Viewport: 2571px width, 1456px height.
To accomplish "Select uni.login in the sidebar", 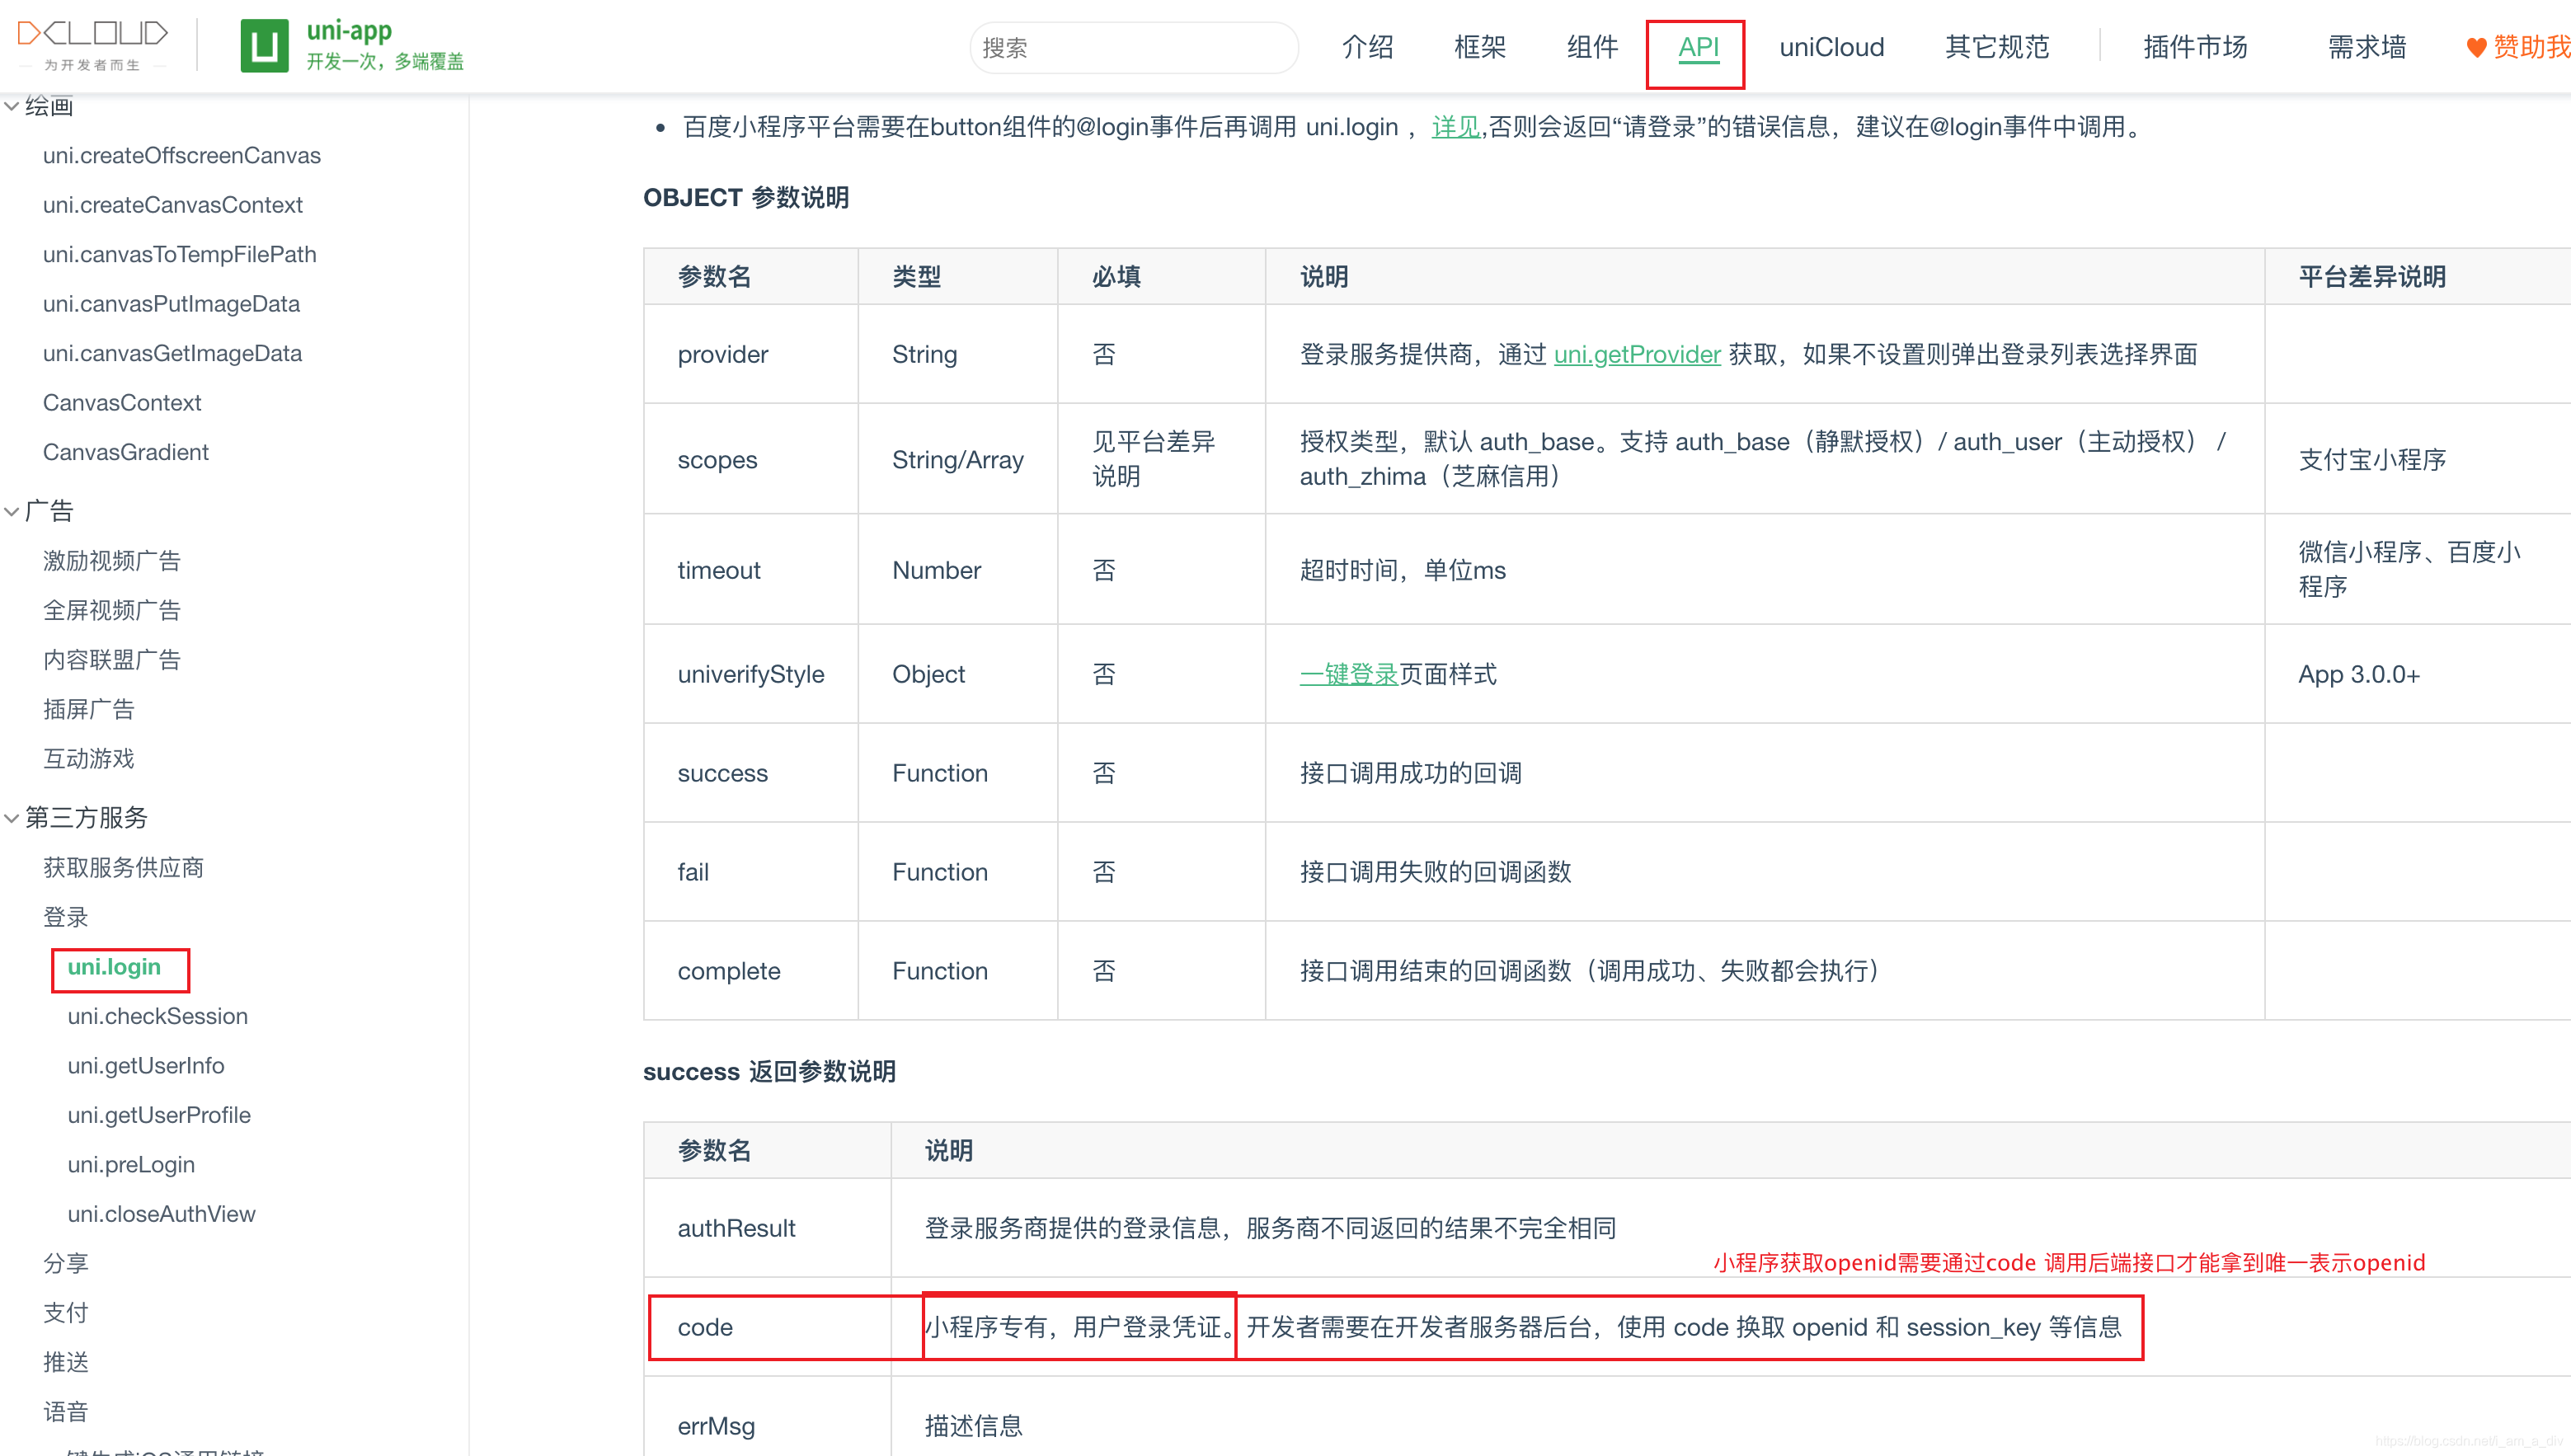I will (114, 967).
